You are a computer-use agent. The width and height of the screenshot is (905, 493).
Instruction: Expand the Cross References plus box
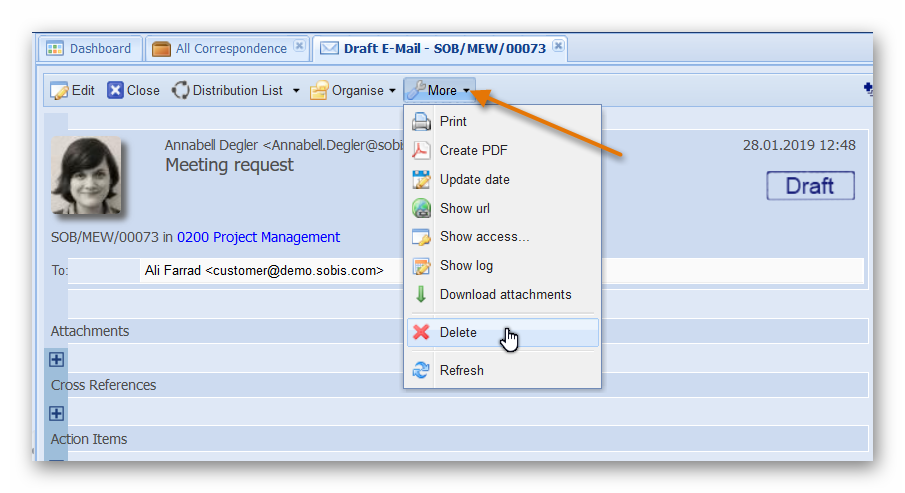click(x=57, y=414)
